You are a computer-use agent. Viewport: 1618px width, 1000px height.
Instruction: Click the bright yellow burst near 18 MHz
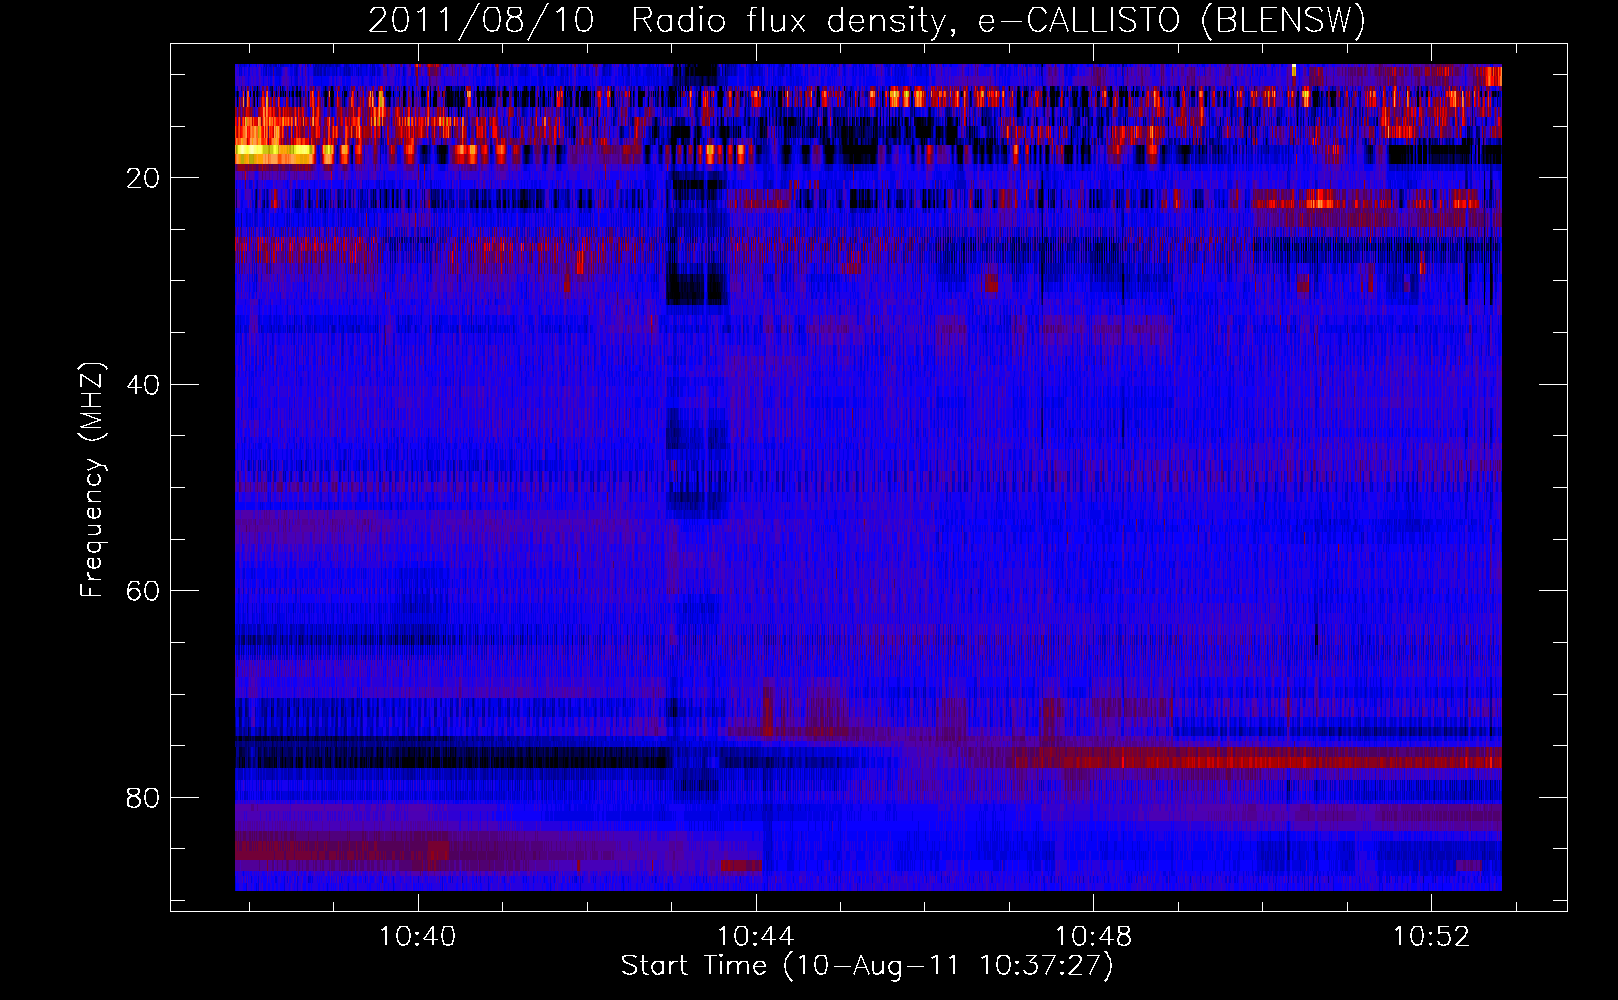[274, 153]
